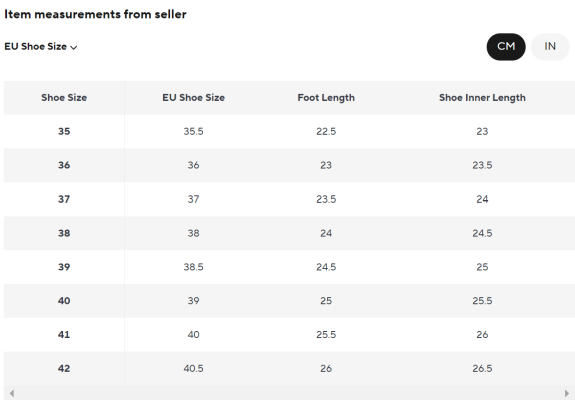Select the Foot Length column header
The height and width of the screenshot is (400, 575).
[x=326, y=98]
